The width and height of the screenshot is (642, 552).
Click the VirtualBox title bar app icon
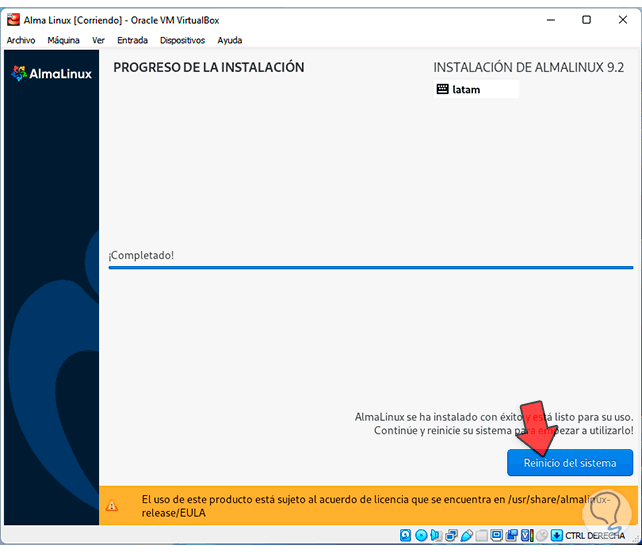point(13,20)
